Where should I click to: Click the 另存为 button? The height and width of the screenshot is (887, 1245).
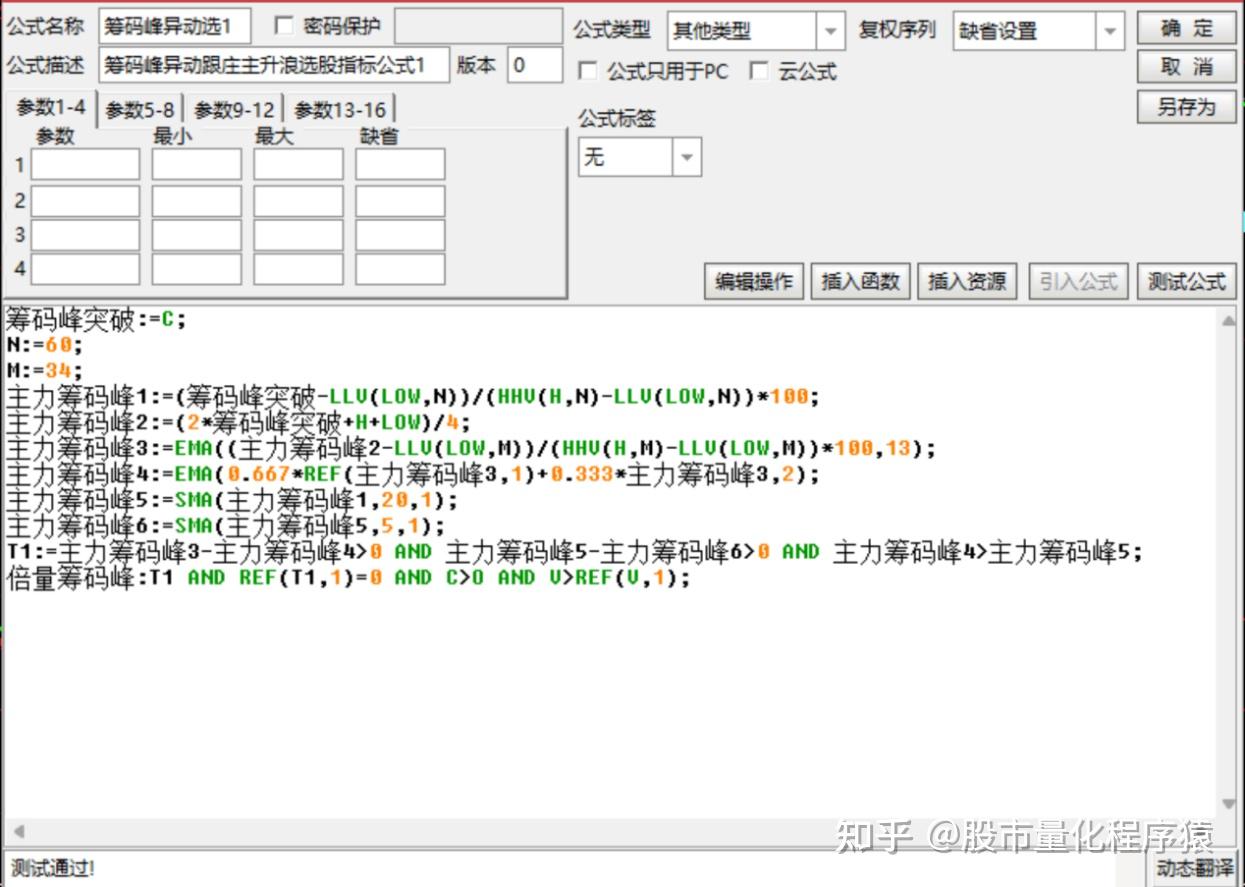1186,107
